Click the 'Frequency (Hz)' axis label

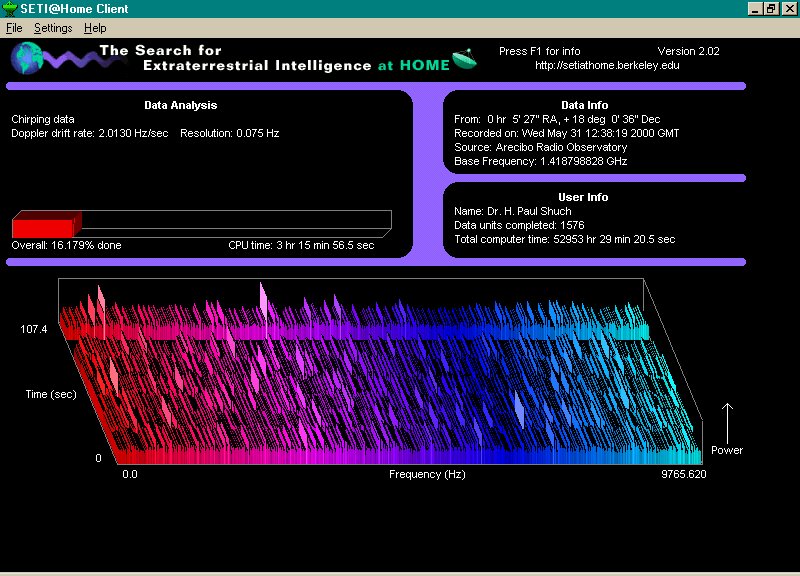[x=427, y=474]
